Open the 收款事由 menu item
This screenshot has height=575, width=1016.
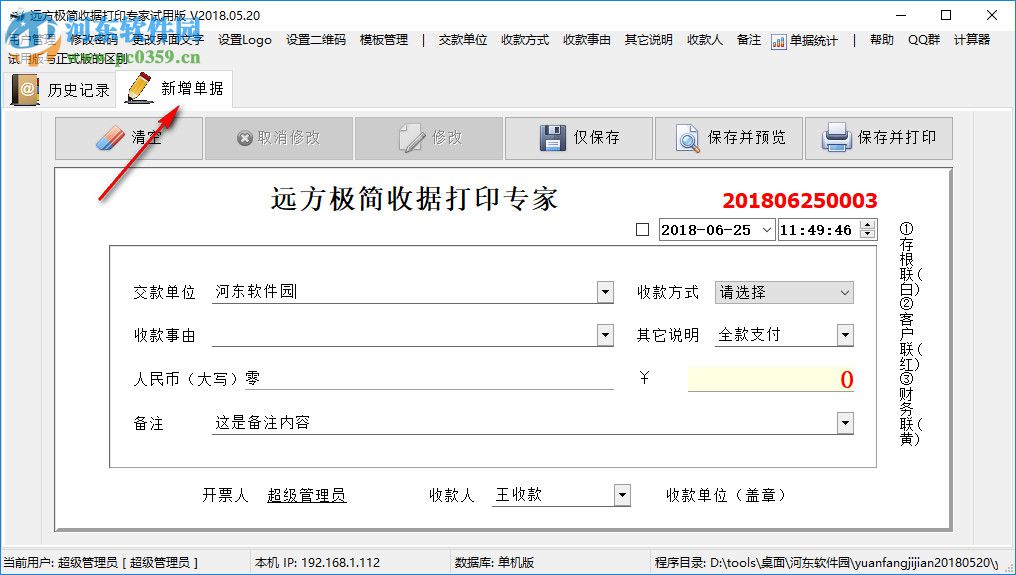click(x=587, y=40)
